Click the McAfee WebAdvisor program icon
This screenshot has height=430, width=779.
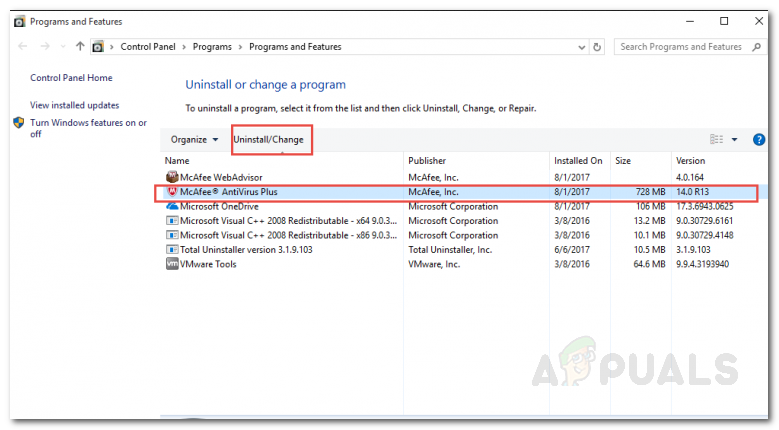172,177
